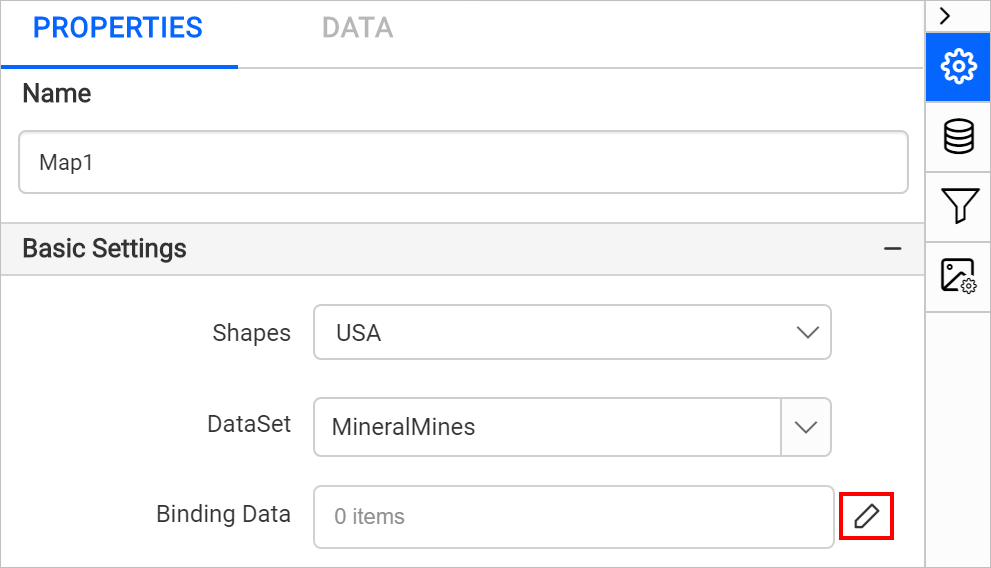Screen dimensions: 991x568
Task: Click the Binding Data label
Action: coord(223,514)
